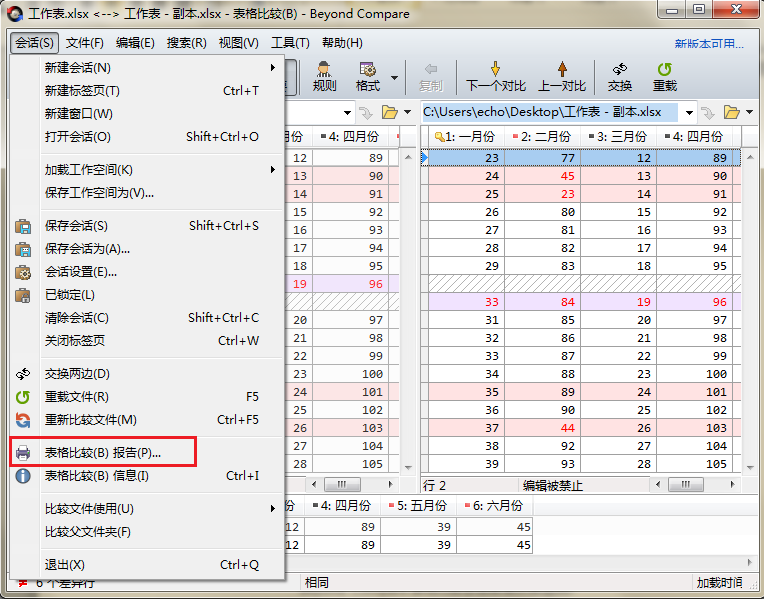Click cell 84 in the purple row
This screenshot has height=599, width=764.
pyautogui.click(x=542, y=302)
